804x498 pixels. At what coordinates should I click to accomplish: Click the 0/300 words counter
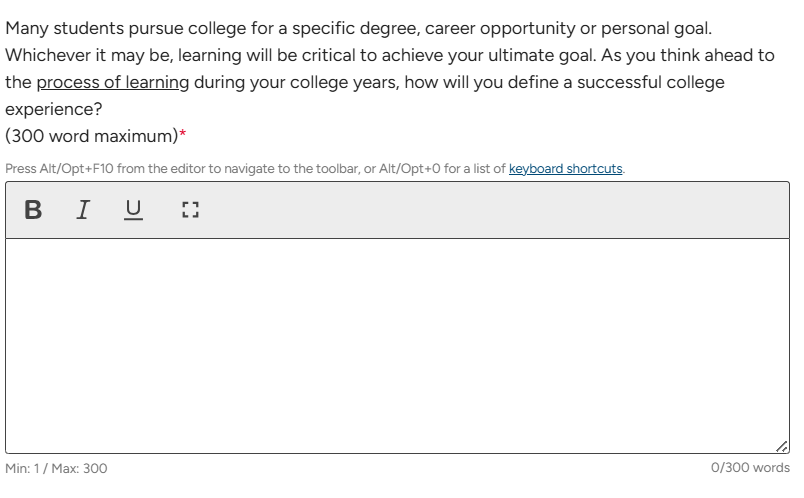click(x=750, y=468)
